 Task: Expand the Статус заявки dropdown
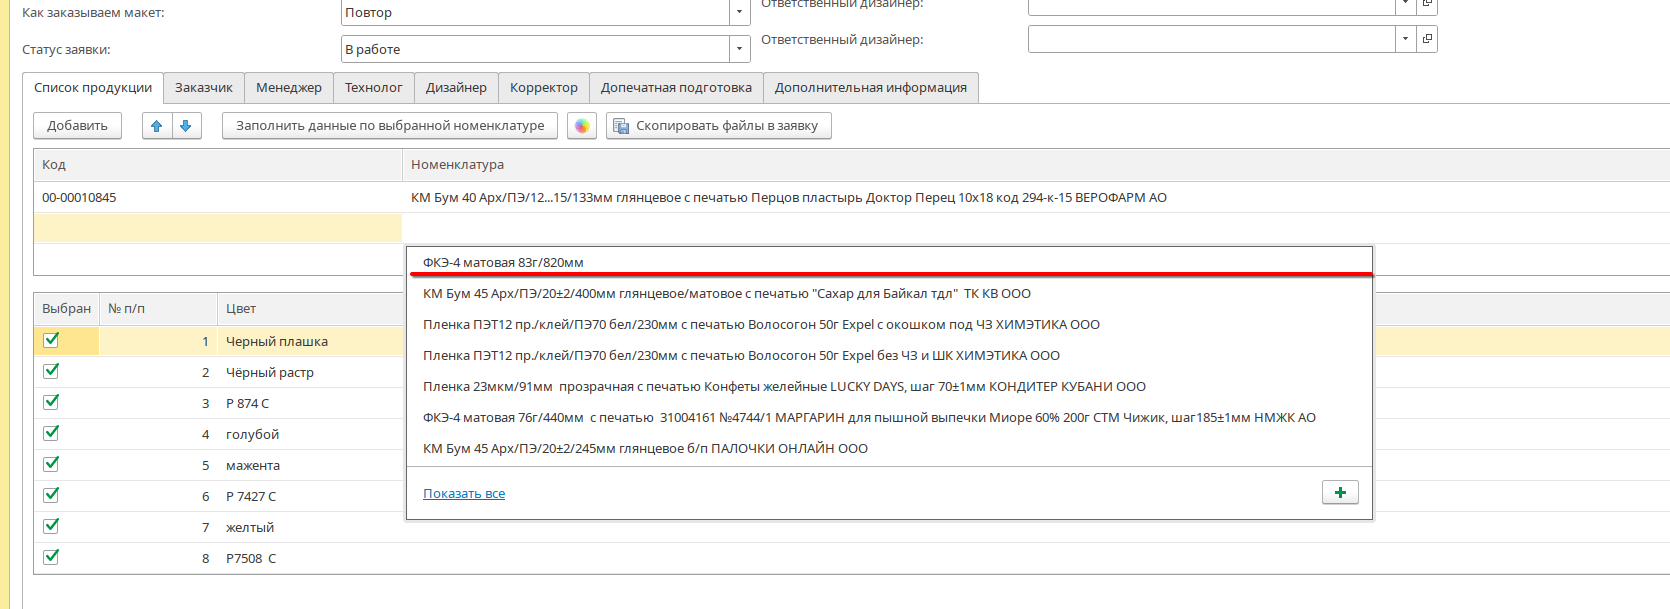(x=739, y=49)
